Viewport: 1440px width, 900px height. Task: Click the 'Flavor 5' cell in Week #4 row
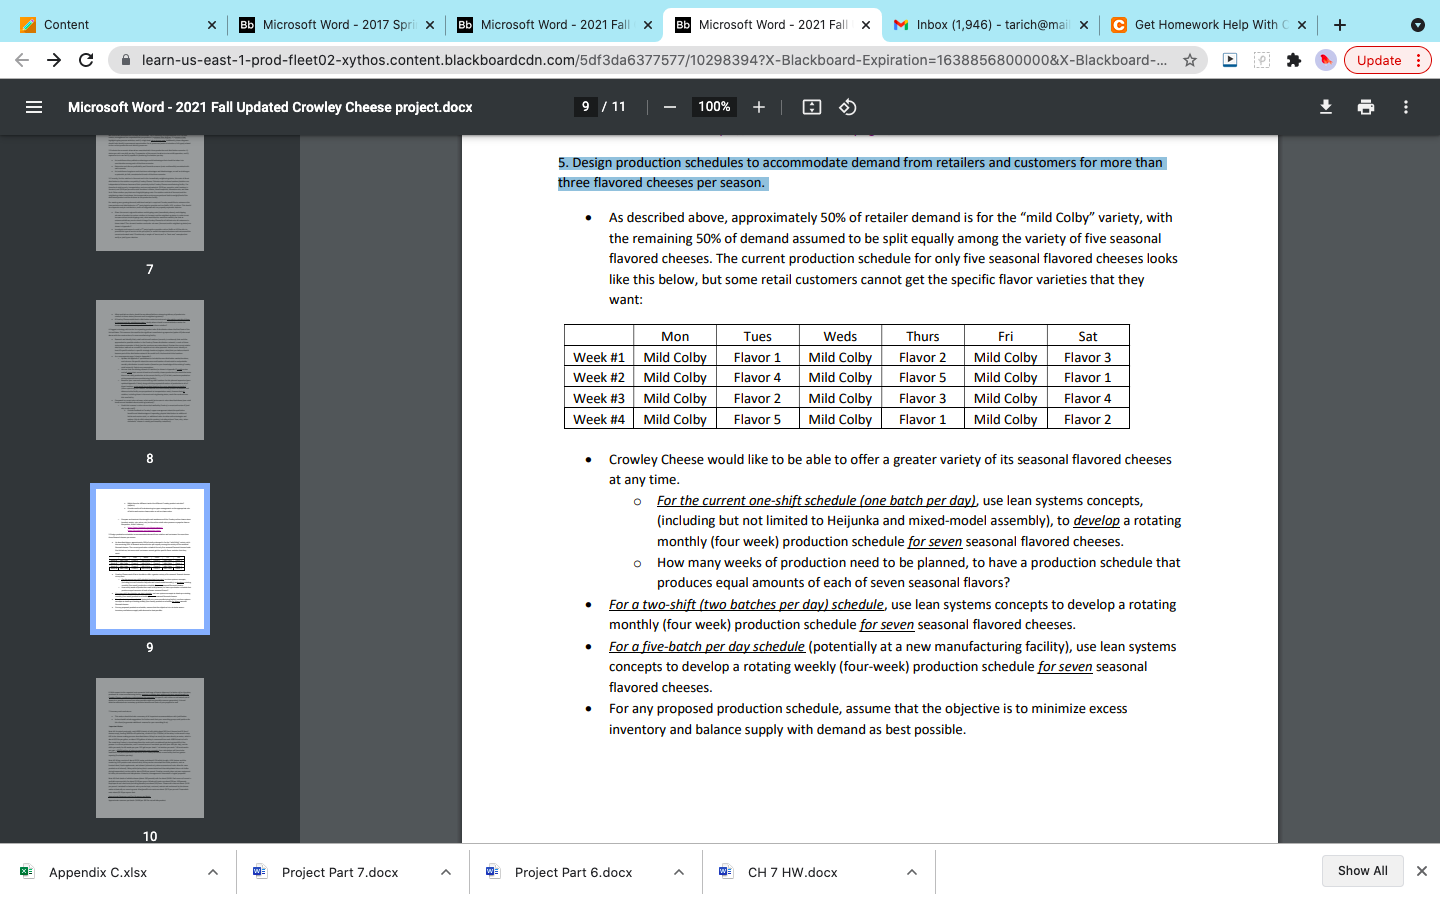(757, 419)
